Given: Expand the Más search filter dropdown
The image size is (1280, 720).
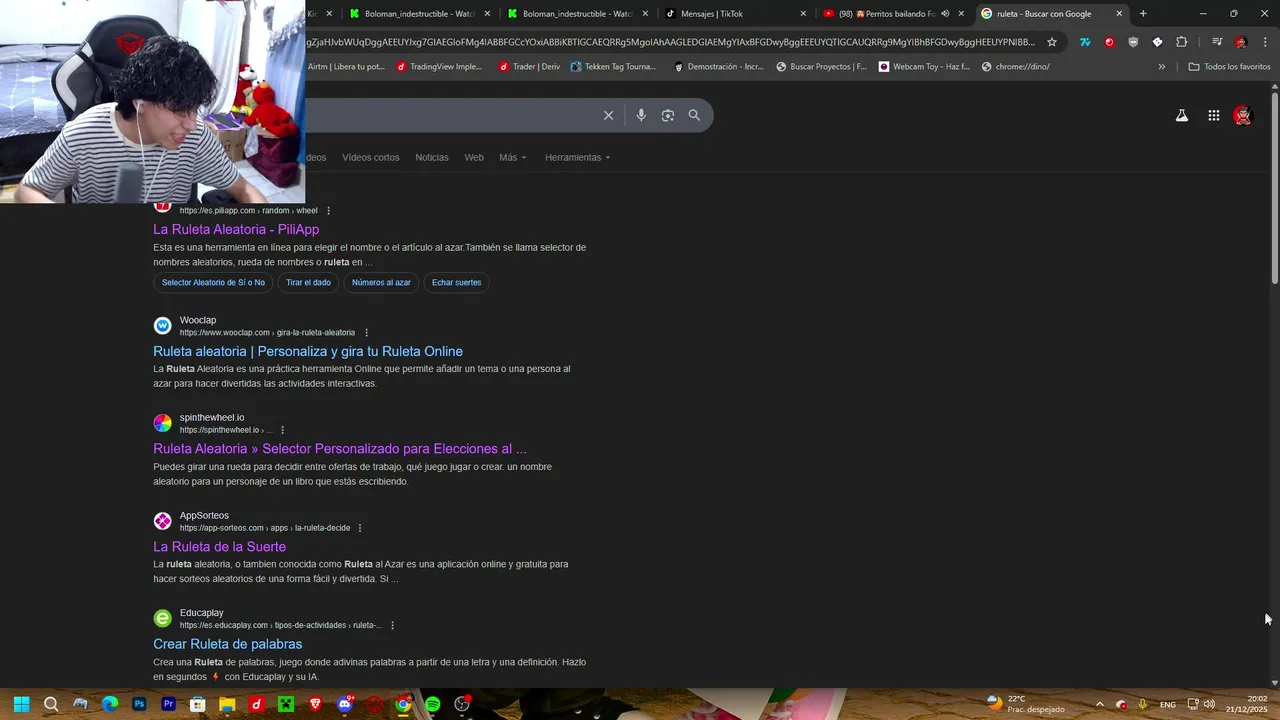Looking at the screenshot, I should pos(513,158).
